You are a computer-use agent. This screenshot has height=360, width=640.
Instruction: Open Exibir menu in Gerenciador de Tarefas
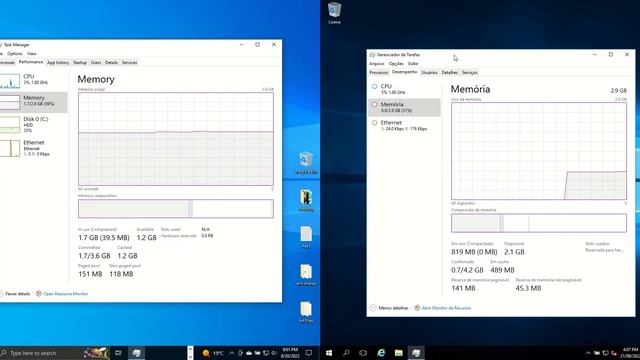click(413, 64)
